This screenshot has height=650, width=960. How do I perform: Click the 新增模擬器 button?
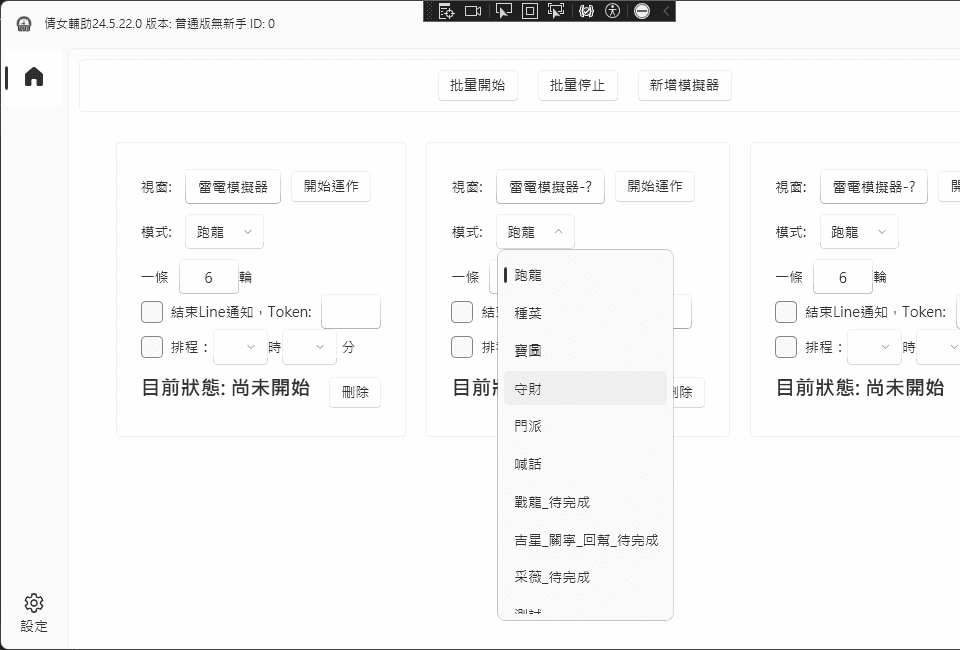(x=684, y=85)
